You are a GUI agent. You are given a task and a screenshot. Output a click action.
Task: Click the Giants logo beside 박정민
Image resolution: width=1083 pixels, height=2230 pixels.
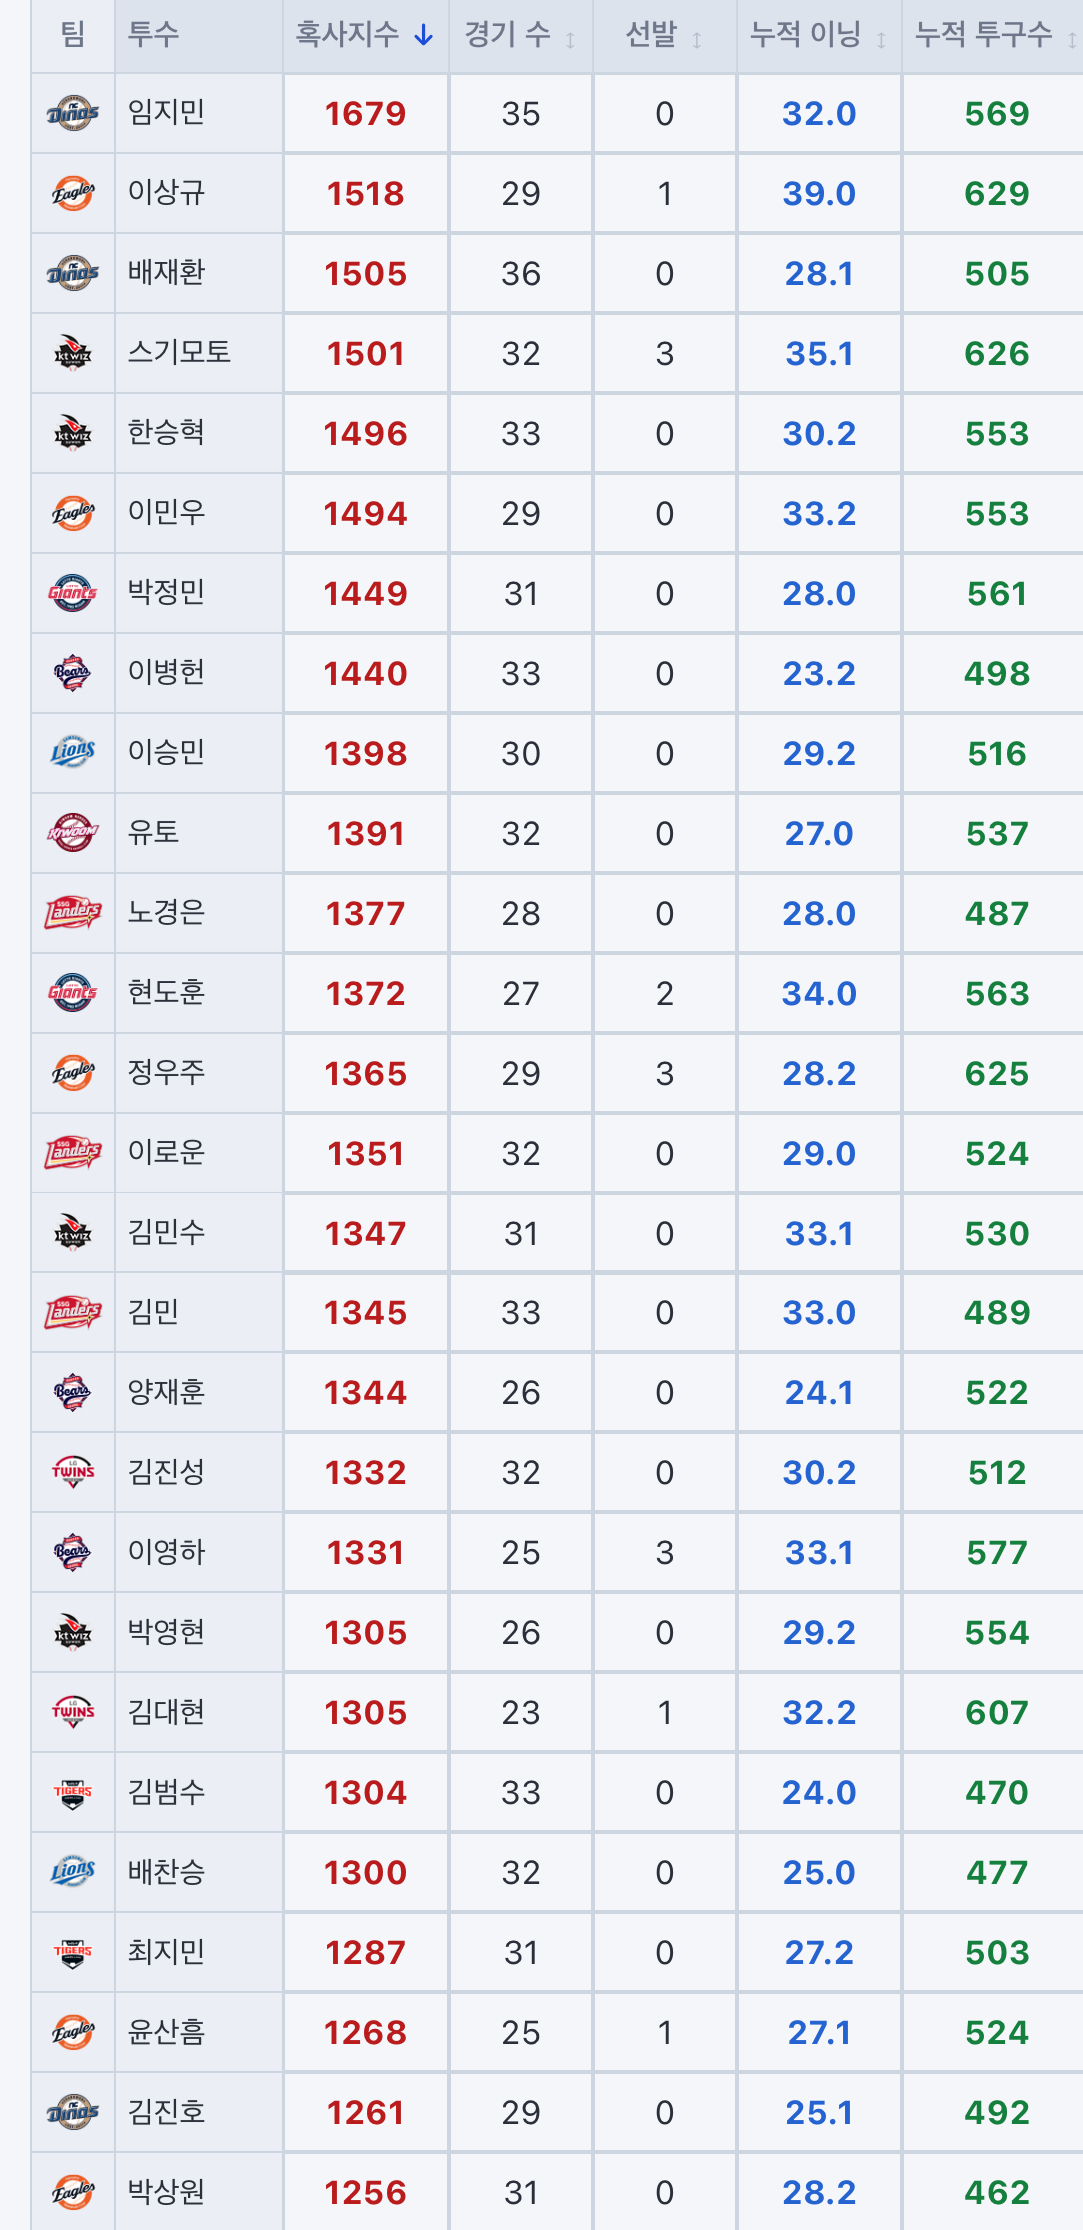click(73, 593)
